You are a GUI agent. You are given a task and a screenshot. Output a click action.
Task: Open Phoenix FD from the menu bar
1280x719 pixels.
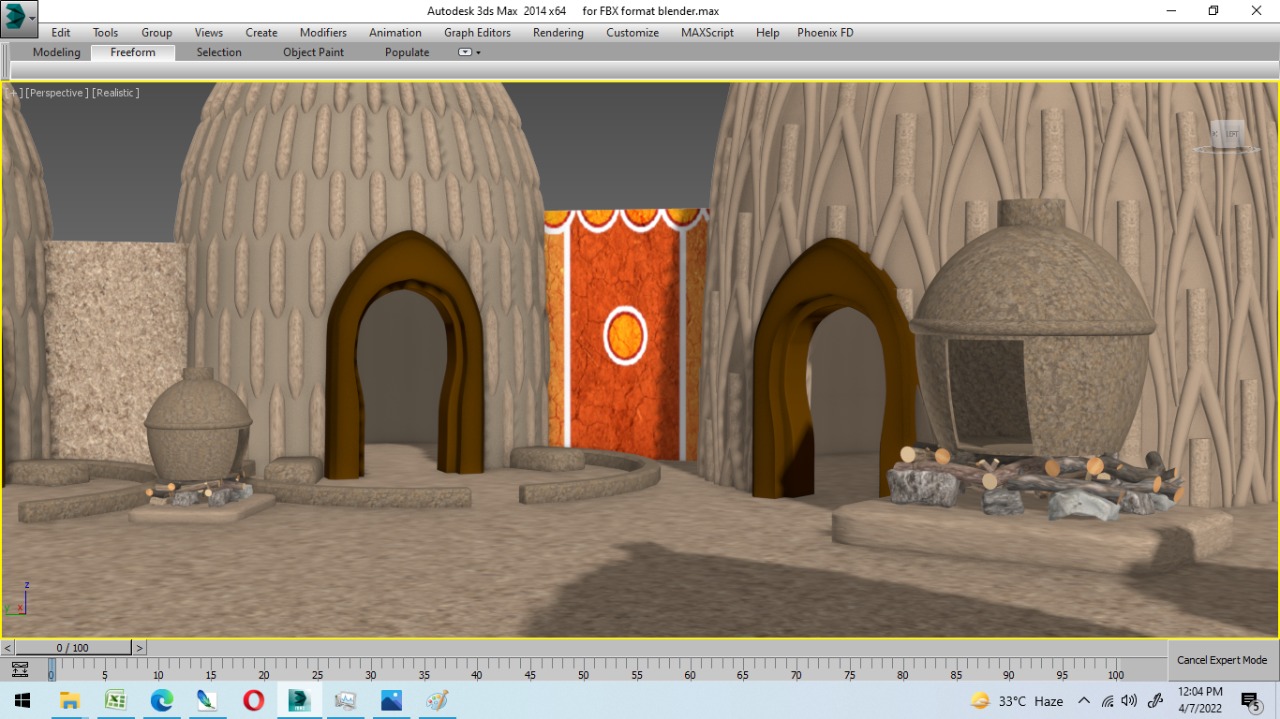pyautogui.click(x=824, y=32)
